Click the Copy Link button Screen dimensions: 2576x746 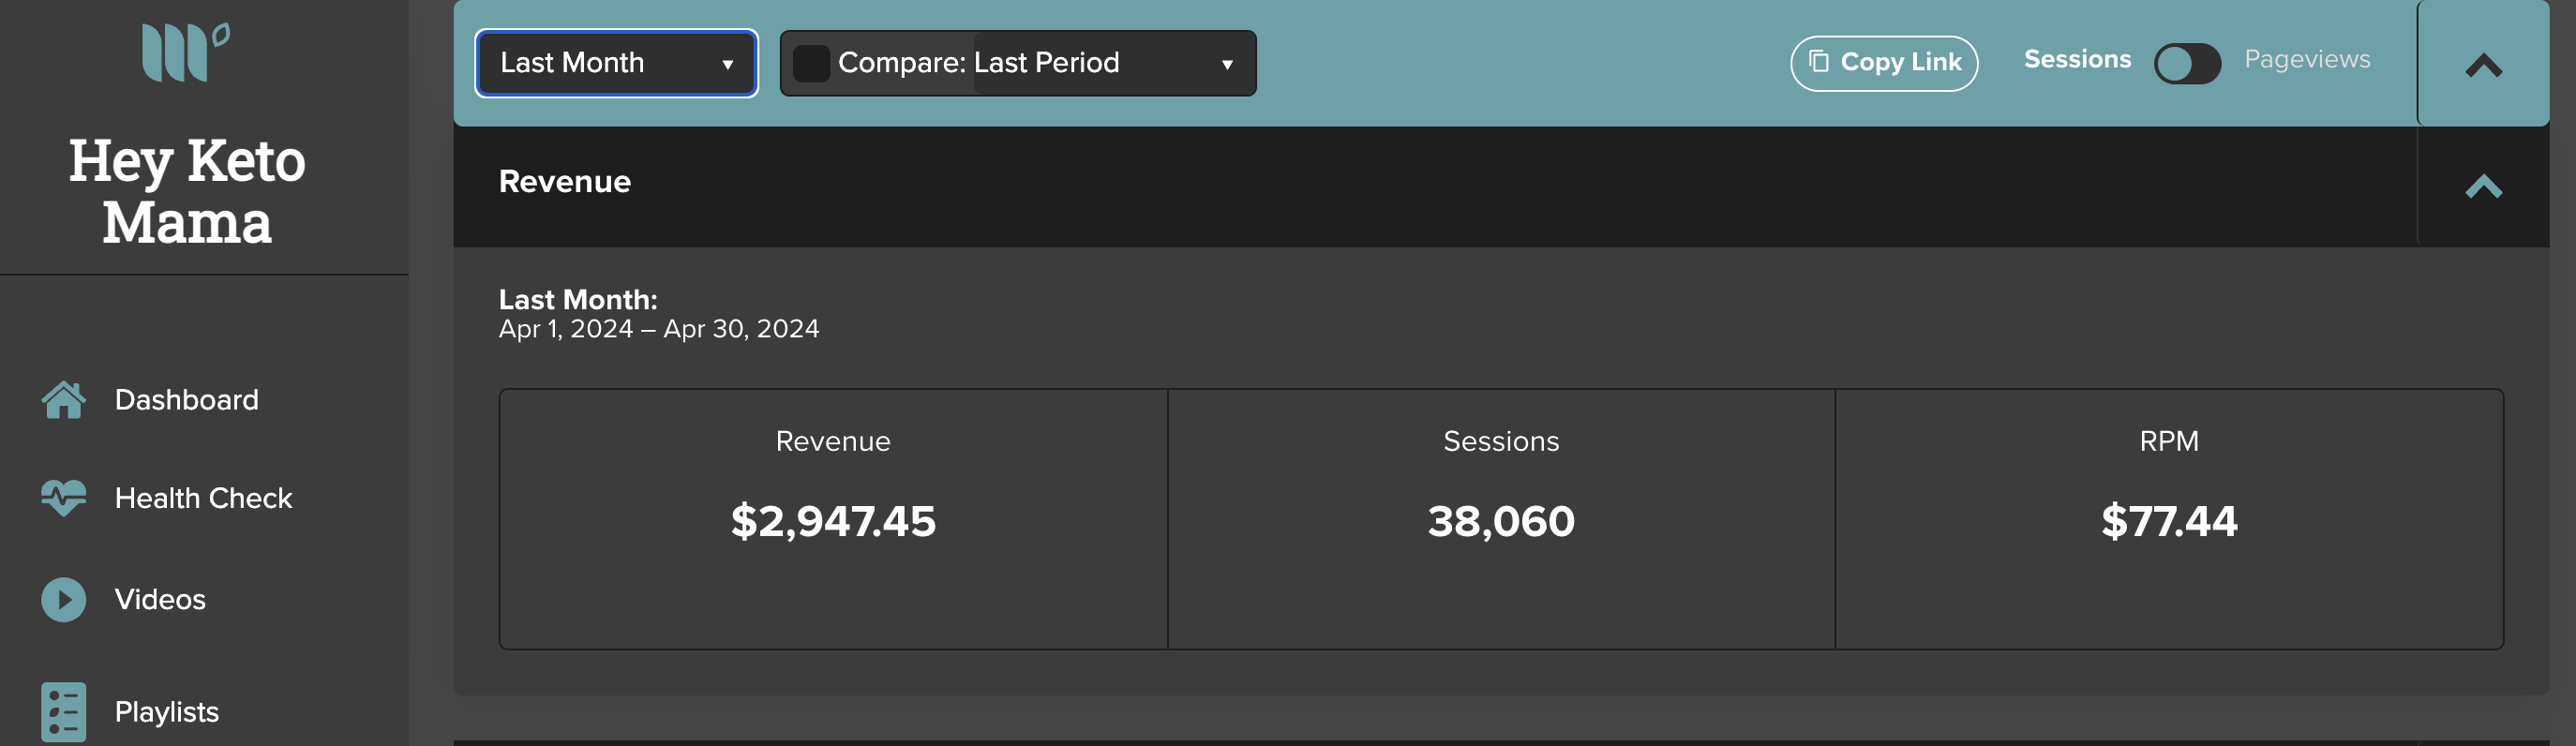[x=1883, y=63]
